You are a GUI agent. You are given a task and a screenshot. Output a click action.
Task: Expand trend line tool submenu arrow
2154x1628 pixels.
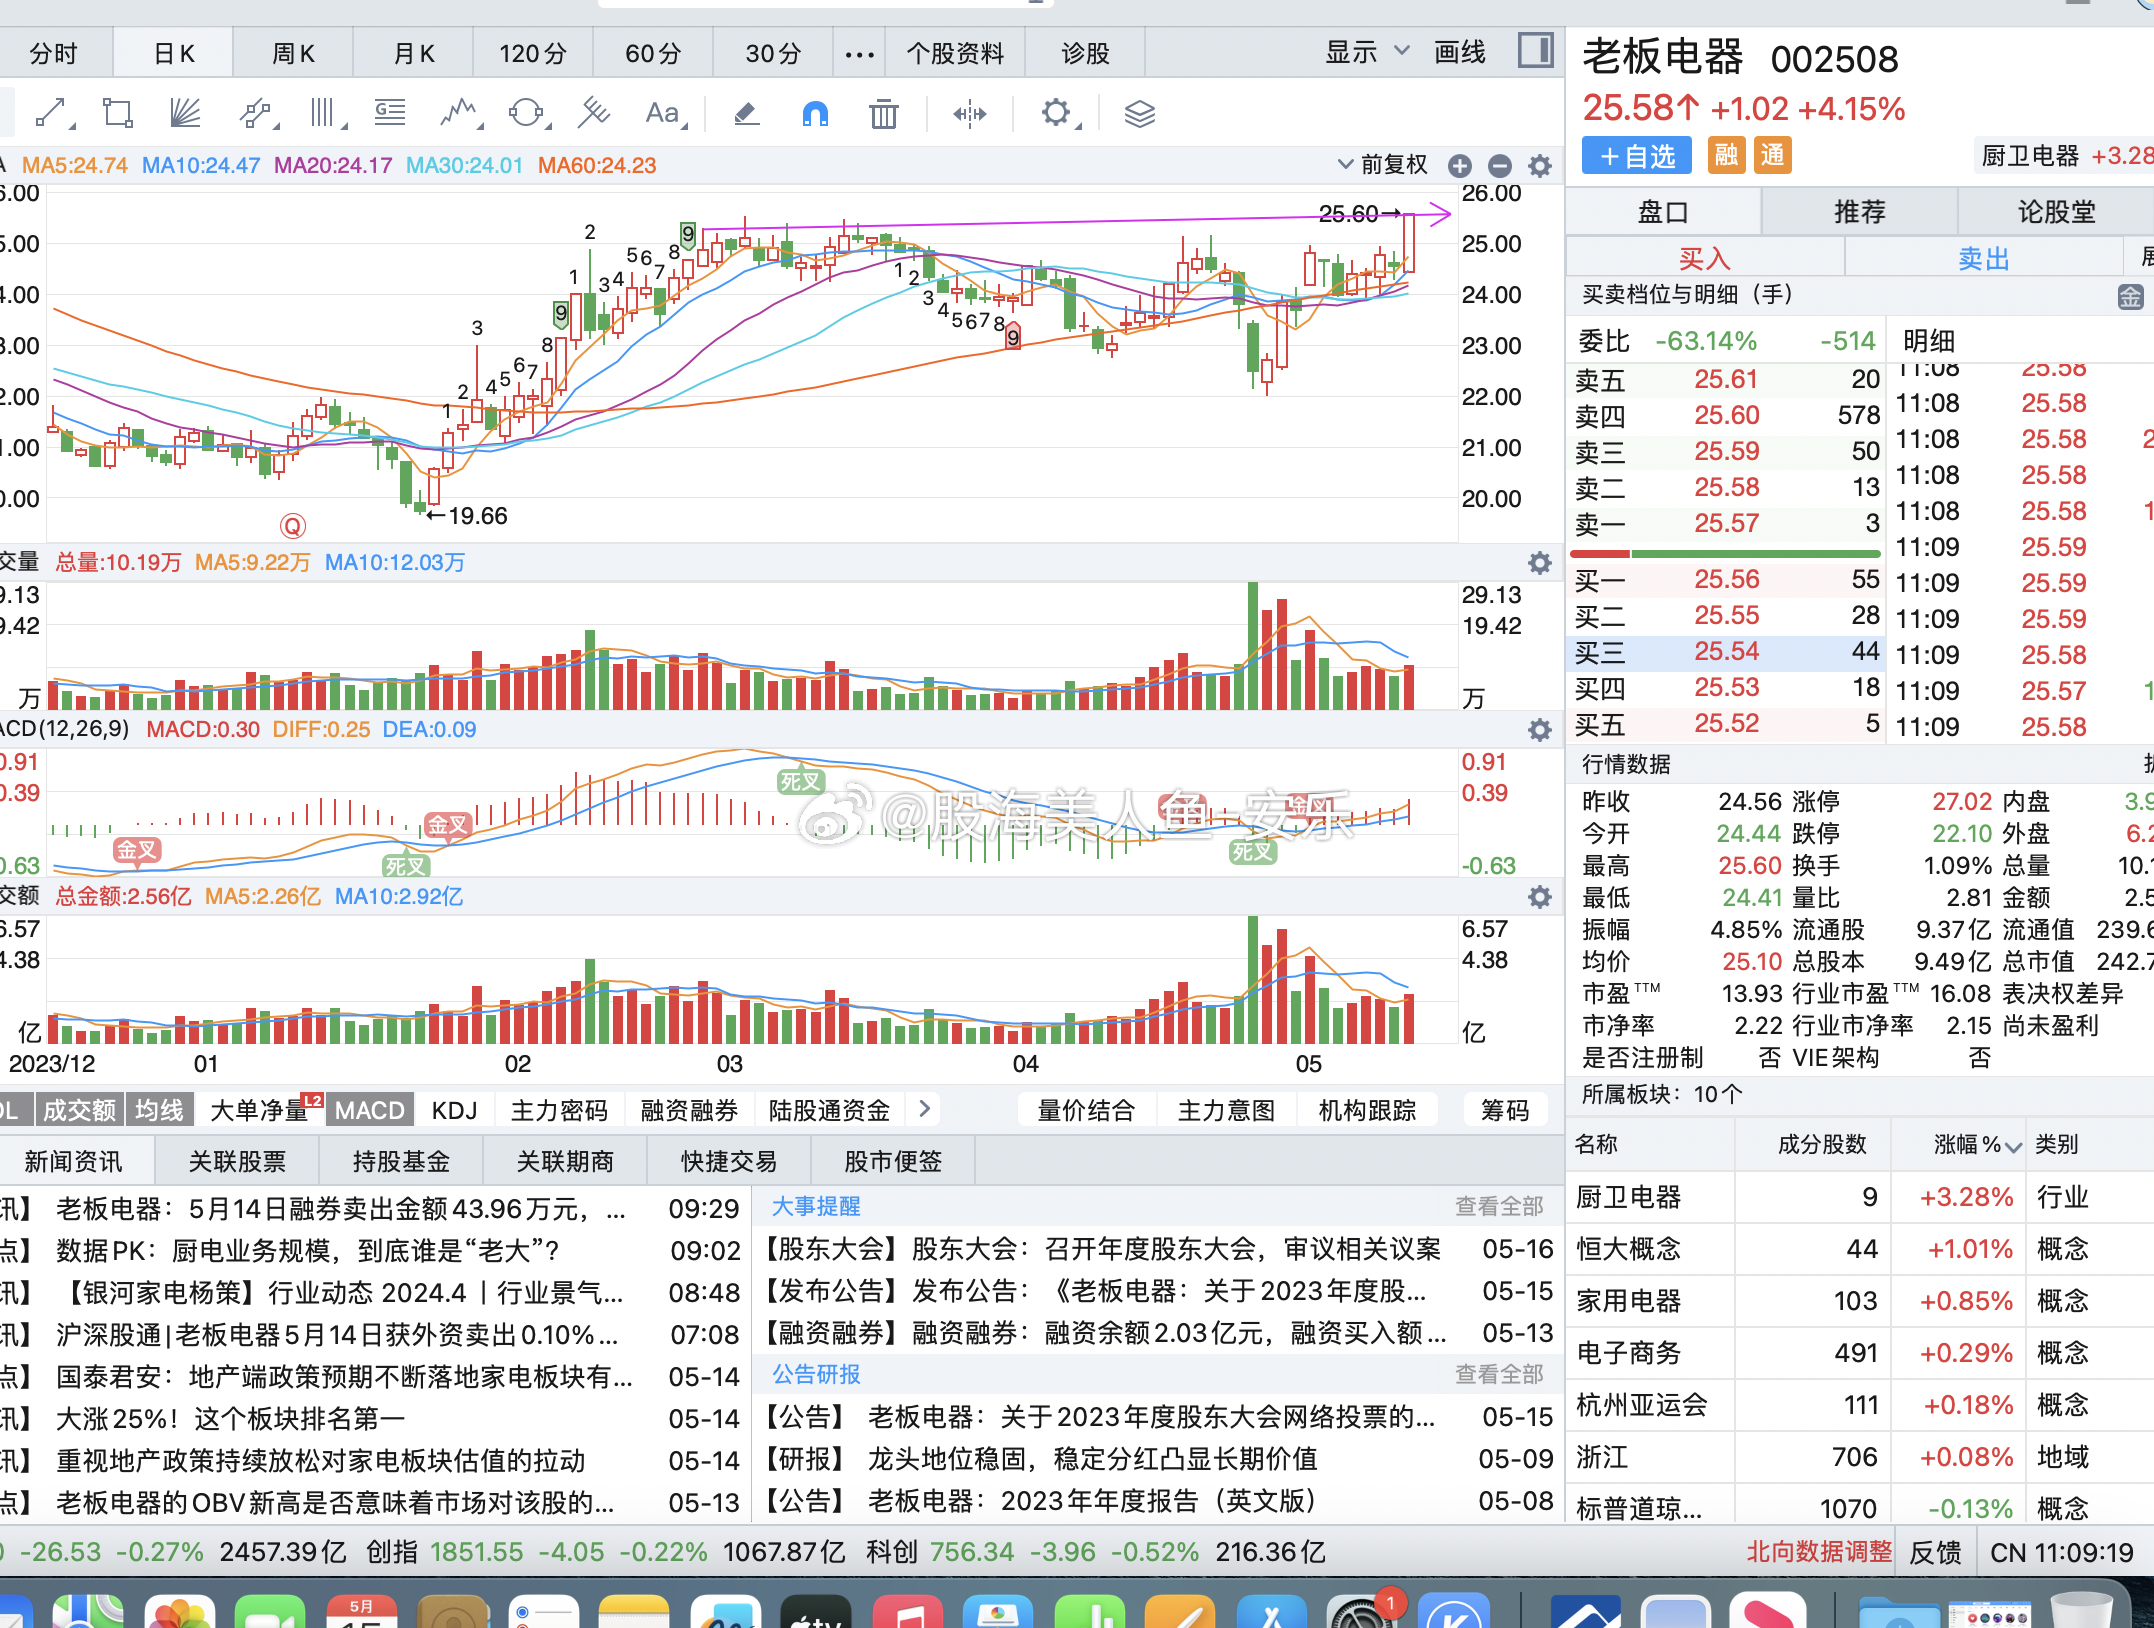pos(72,126)
